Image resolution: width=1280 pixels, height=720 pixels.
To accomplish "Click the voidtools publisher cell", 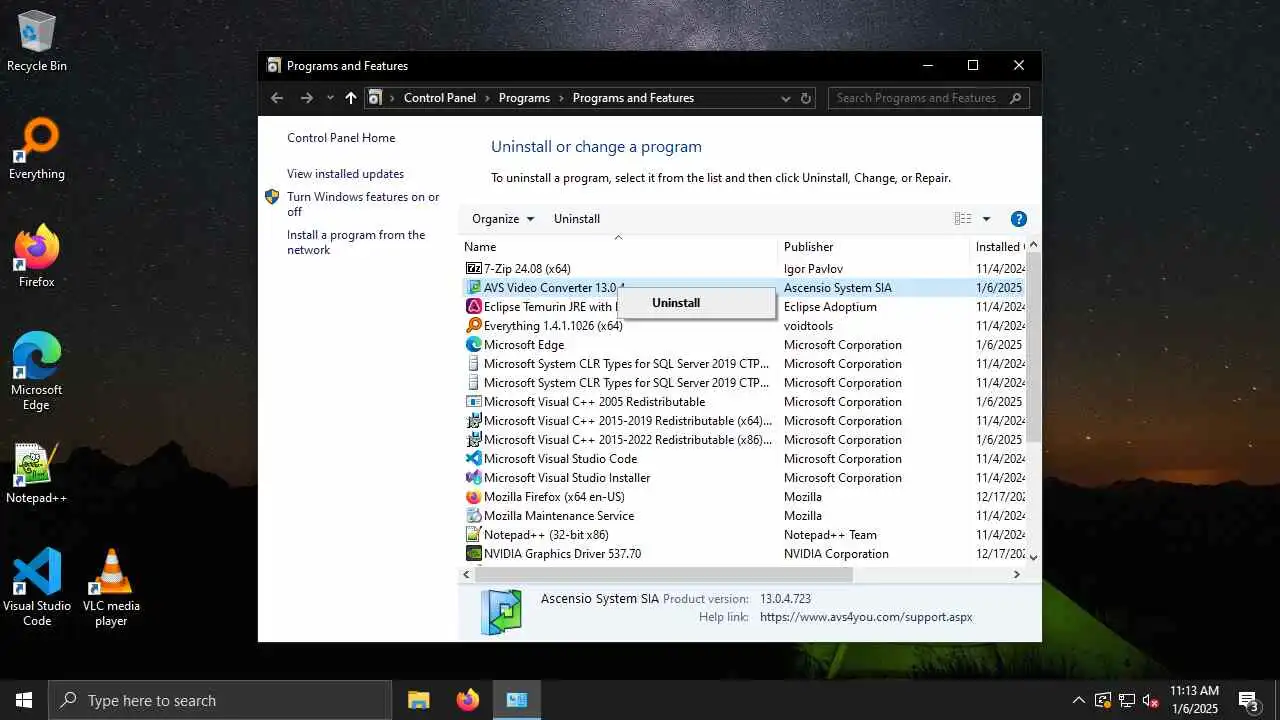I will [808, 325].
